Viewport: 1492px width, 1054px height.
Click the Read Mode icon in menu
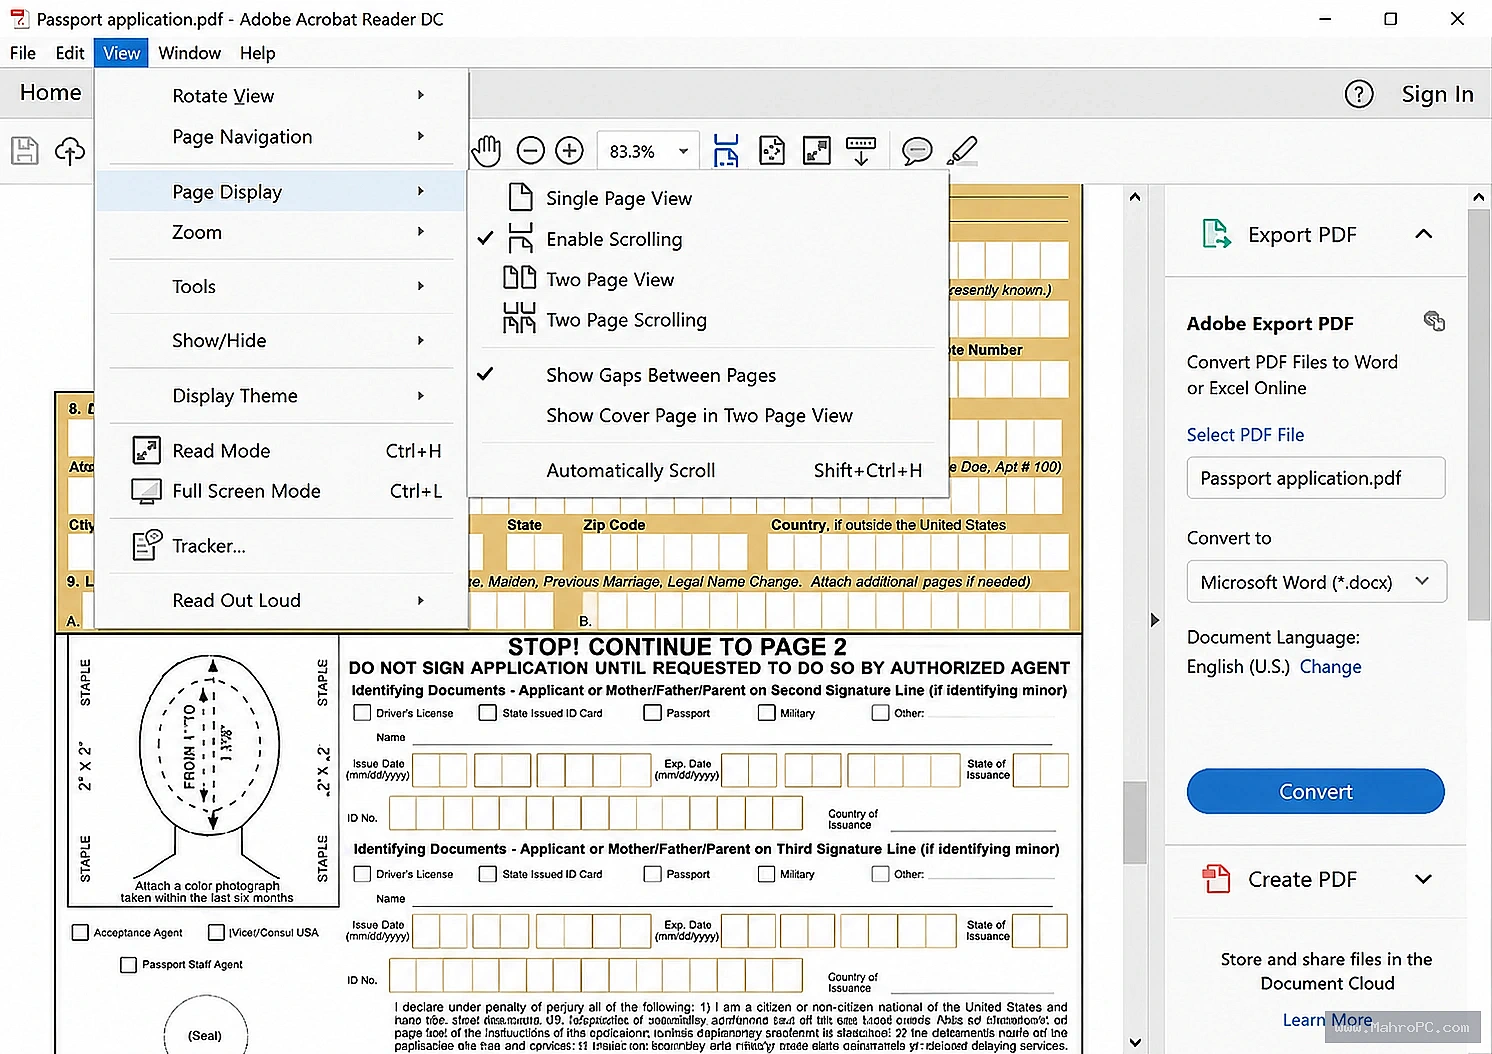147,451
